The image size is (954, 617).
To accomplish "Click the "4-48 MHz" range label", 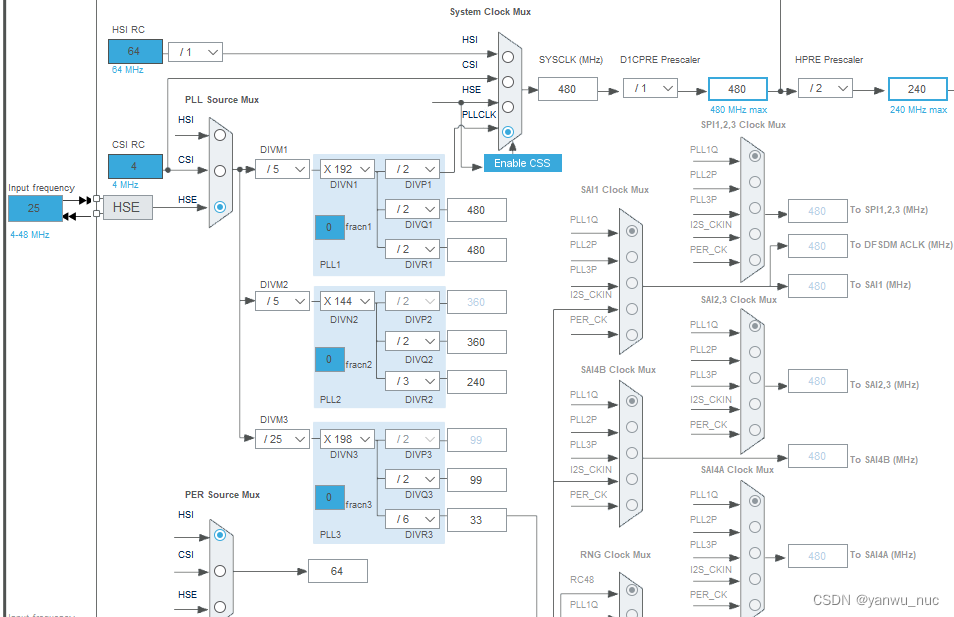I will pos(30,235).
